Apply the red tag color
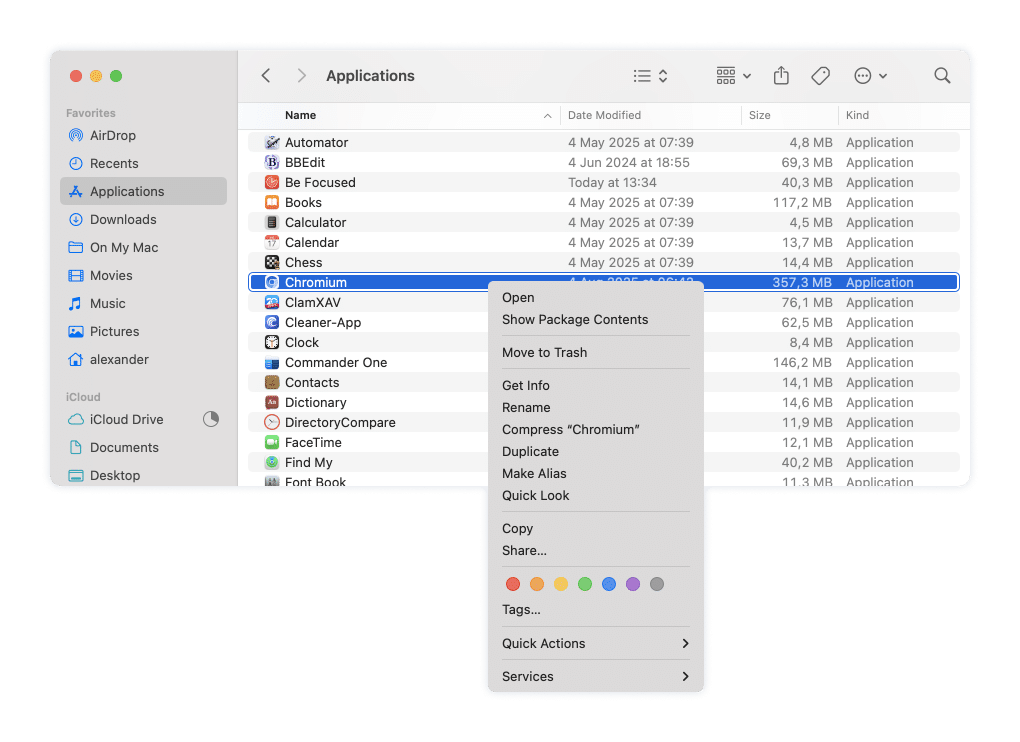 [x=513, y=584]
